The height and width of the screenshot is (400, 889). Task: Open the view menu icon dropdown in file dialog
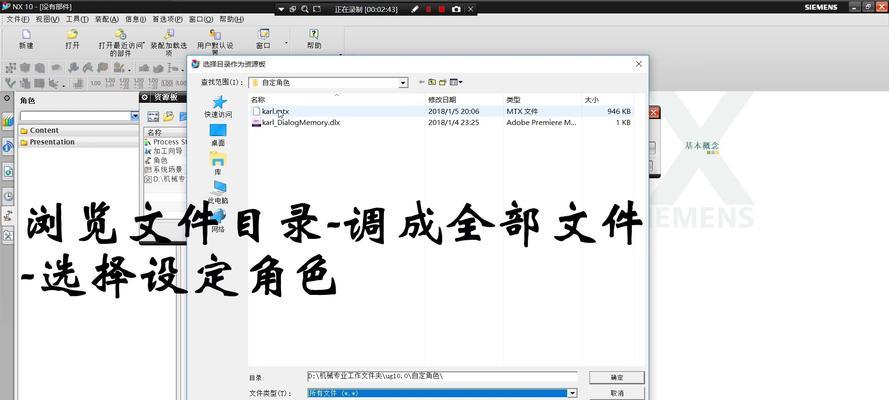[x=456, y=82]
